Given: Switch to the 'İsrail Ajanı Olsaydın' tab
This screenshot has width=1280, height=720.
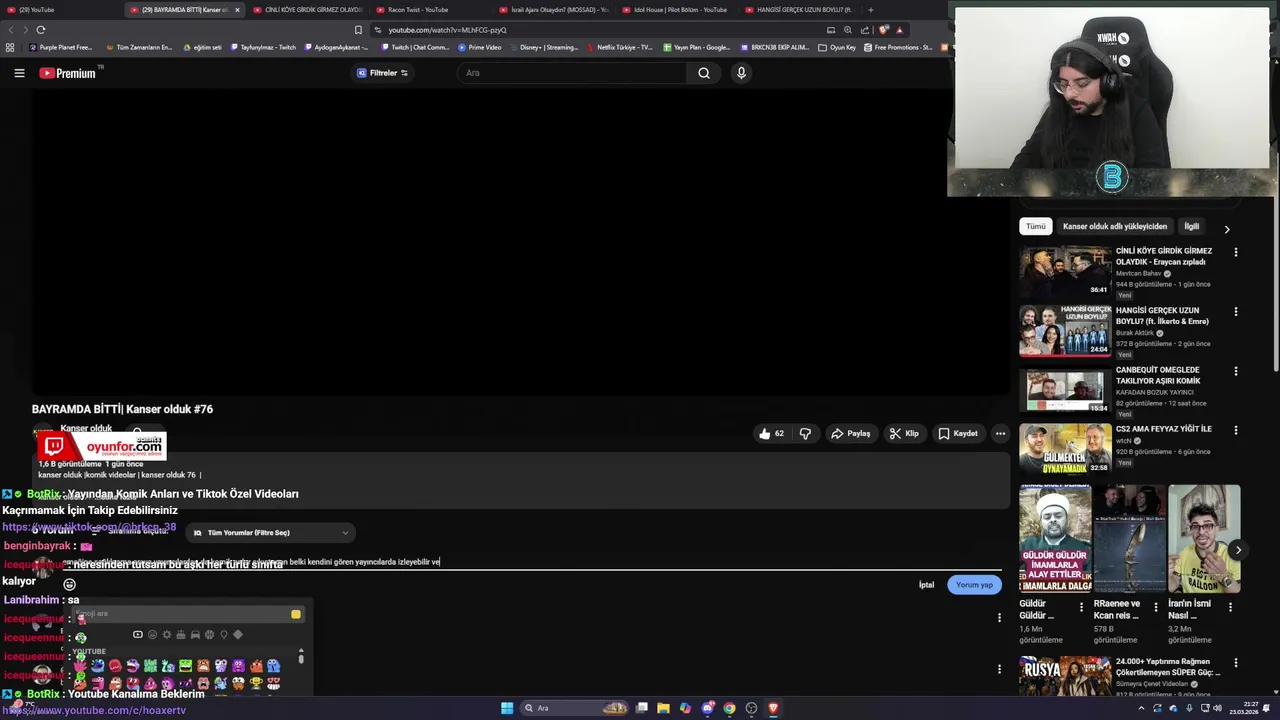Looking at the screenshot, I should pos(553,10).
